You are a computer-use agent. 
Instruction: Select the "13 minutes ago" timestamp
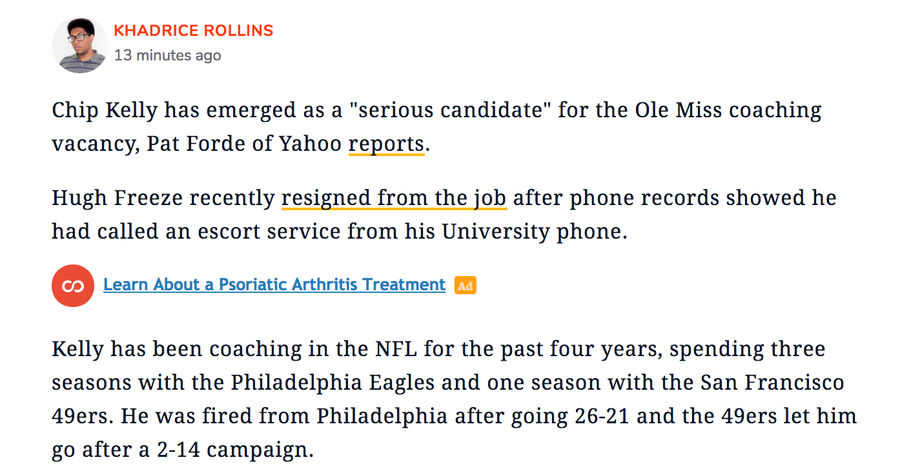click(x=167, y=56)
